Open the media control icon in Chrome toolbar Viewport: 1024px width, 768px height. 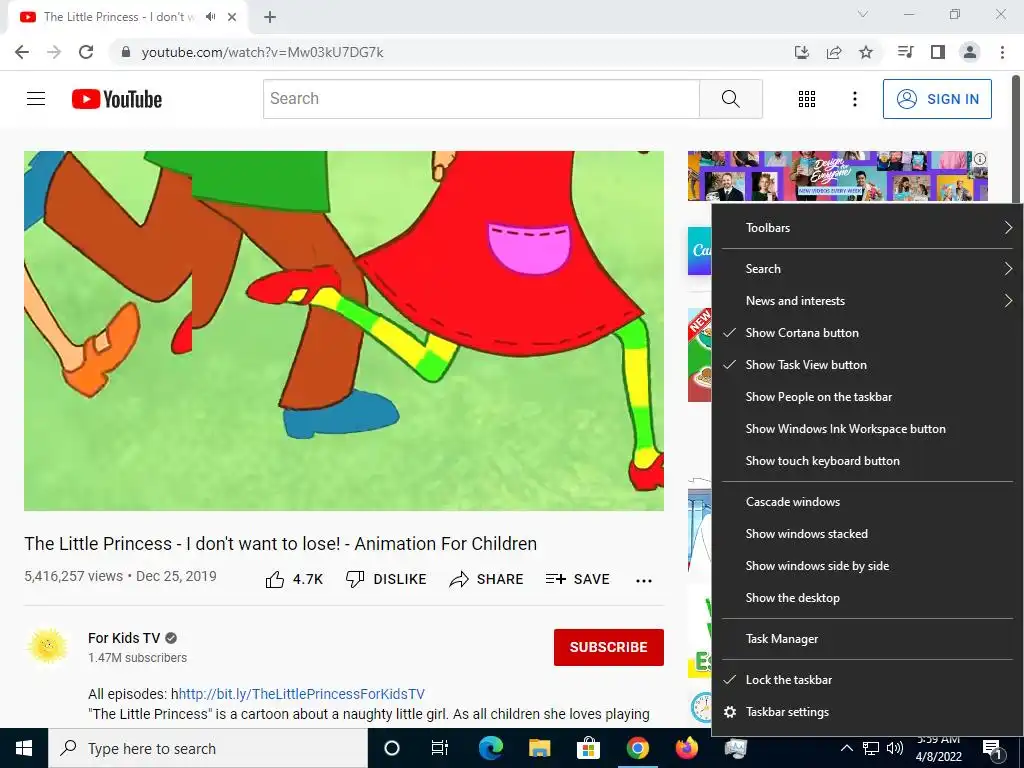(905, 52)
